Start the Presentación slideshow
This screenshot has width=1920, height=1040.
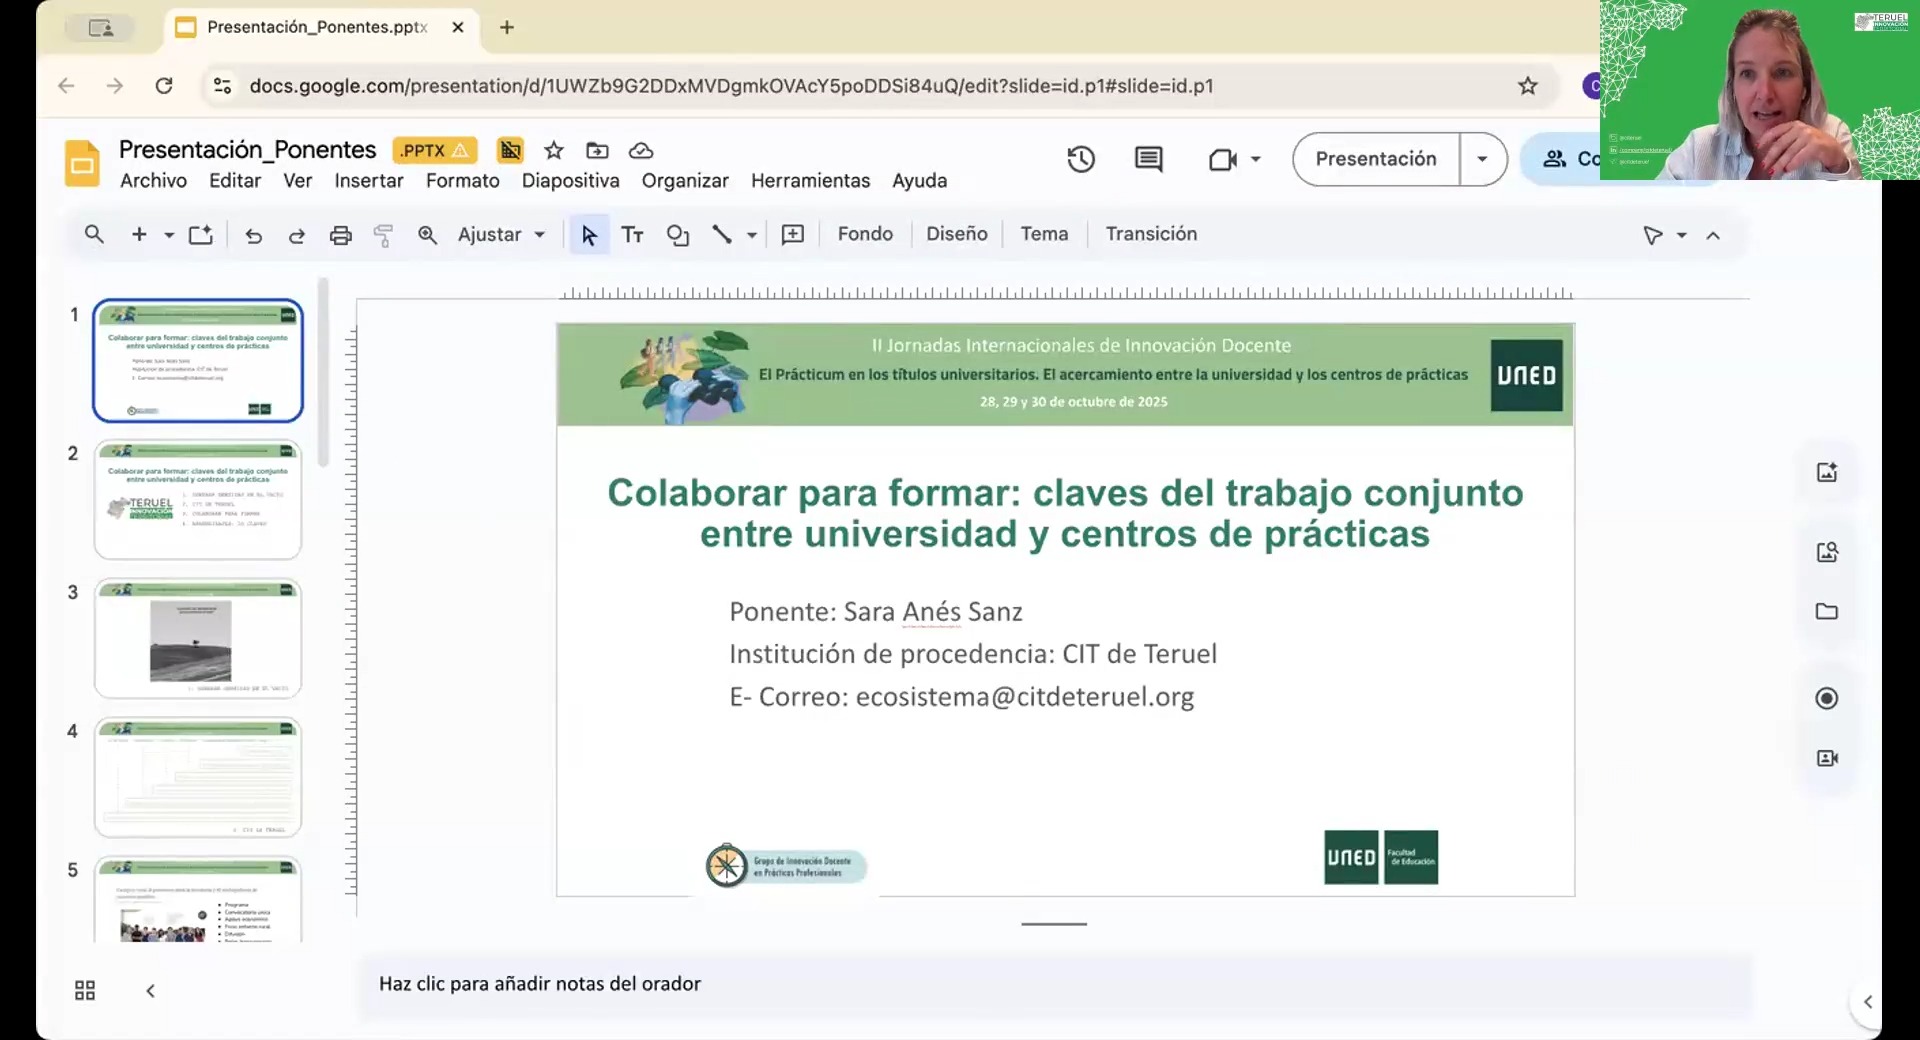click(x=1375, y=159)
